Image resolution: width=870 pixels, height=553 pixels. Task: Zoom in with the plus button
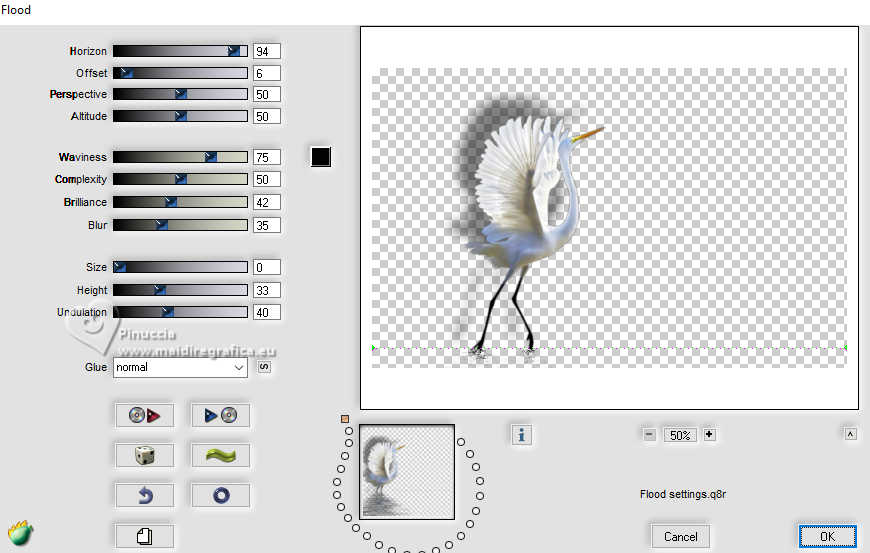(709, 435)
